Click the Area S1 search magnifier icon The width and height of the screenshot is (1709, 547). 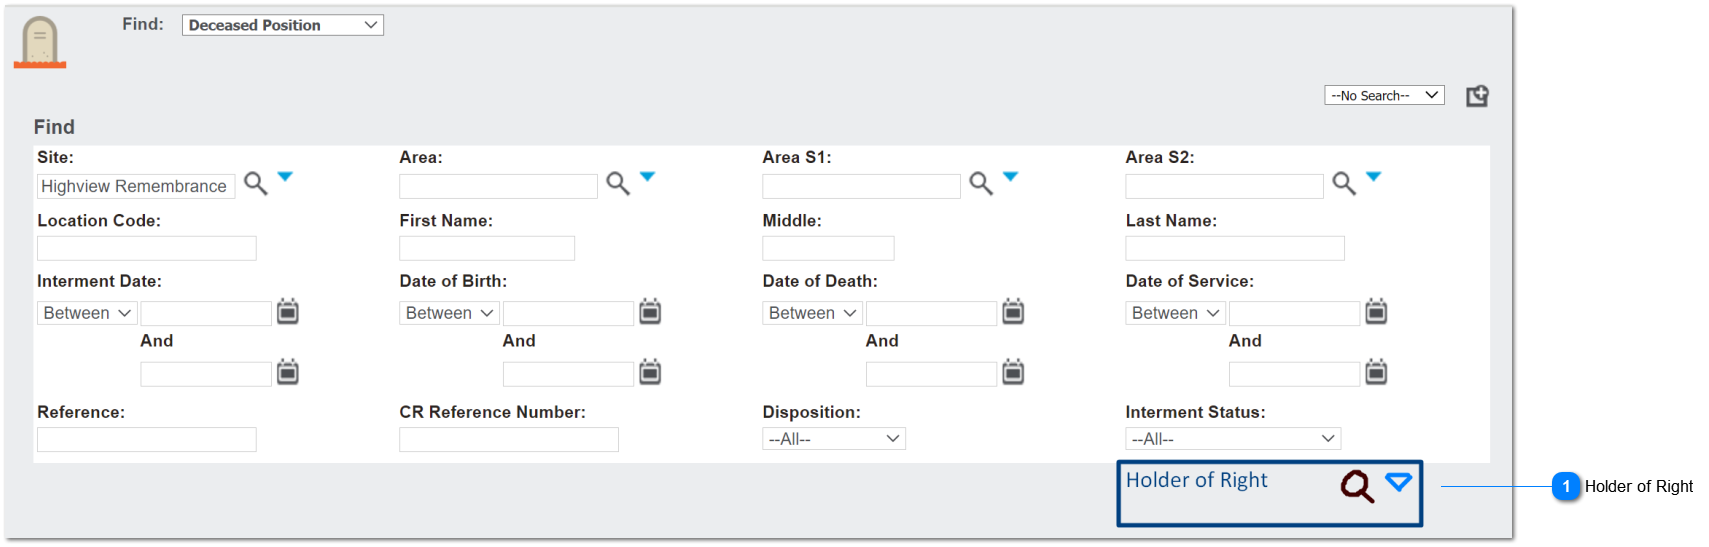click(x=981, y=183)
